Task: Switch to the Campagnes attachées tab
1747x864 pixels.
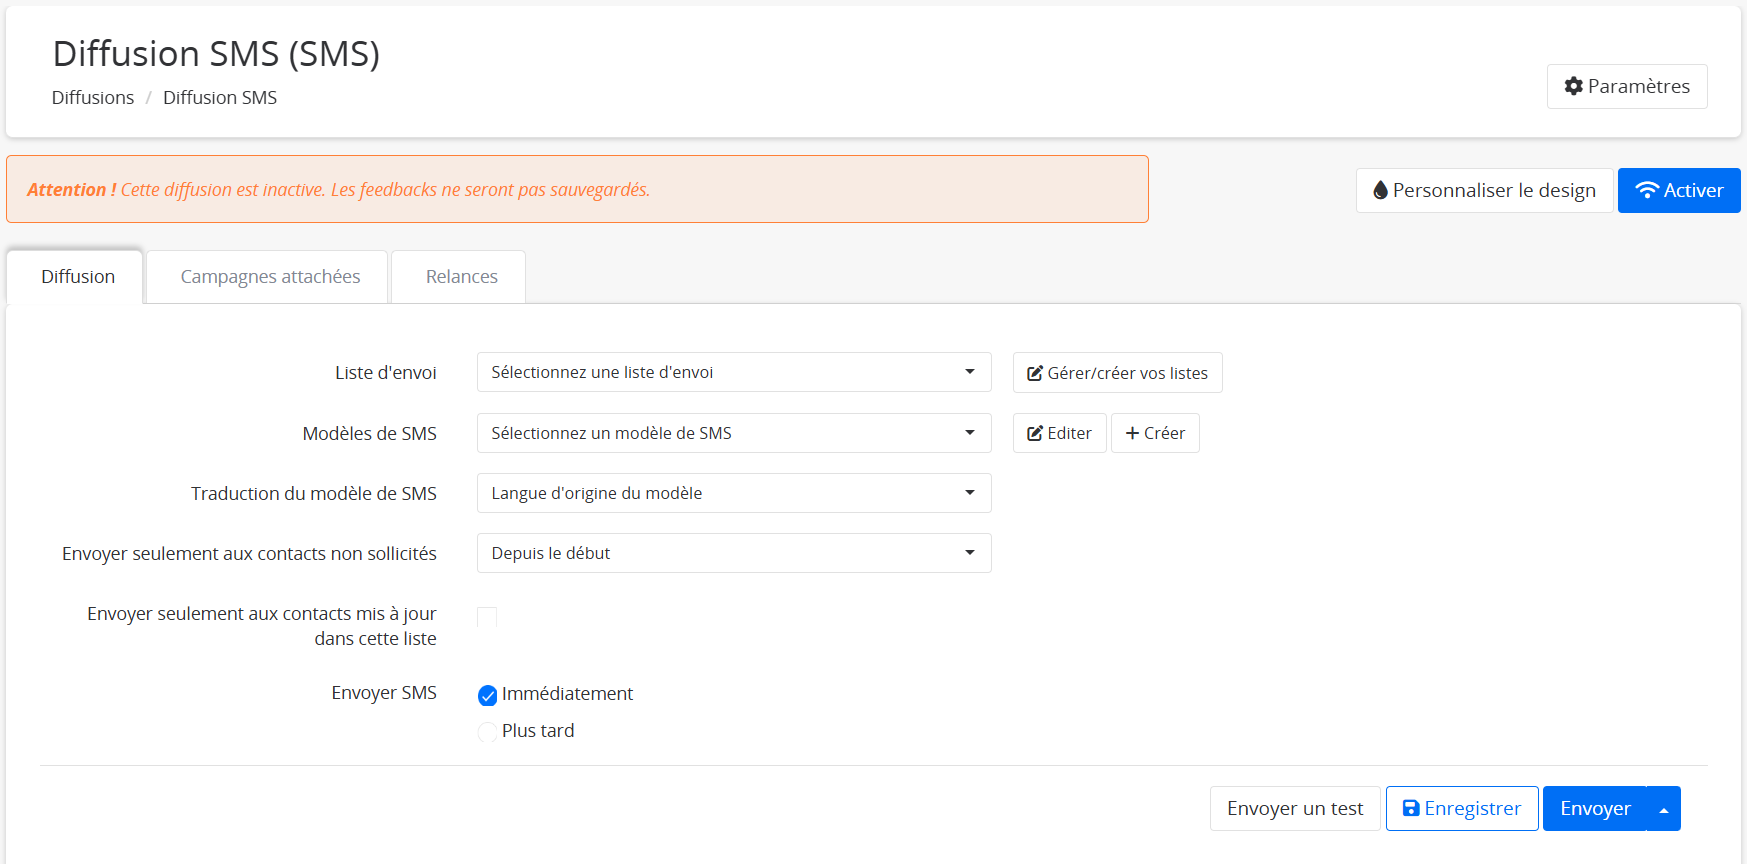Action: tap(270, 277)
